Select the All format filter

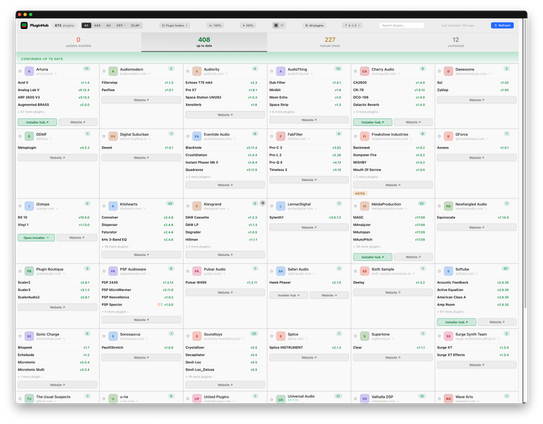pos(86,25)
